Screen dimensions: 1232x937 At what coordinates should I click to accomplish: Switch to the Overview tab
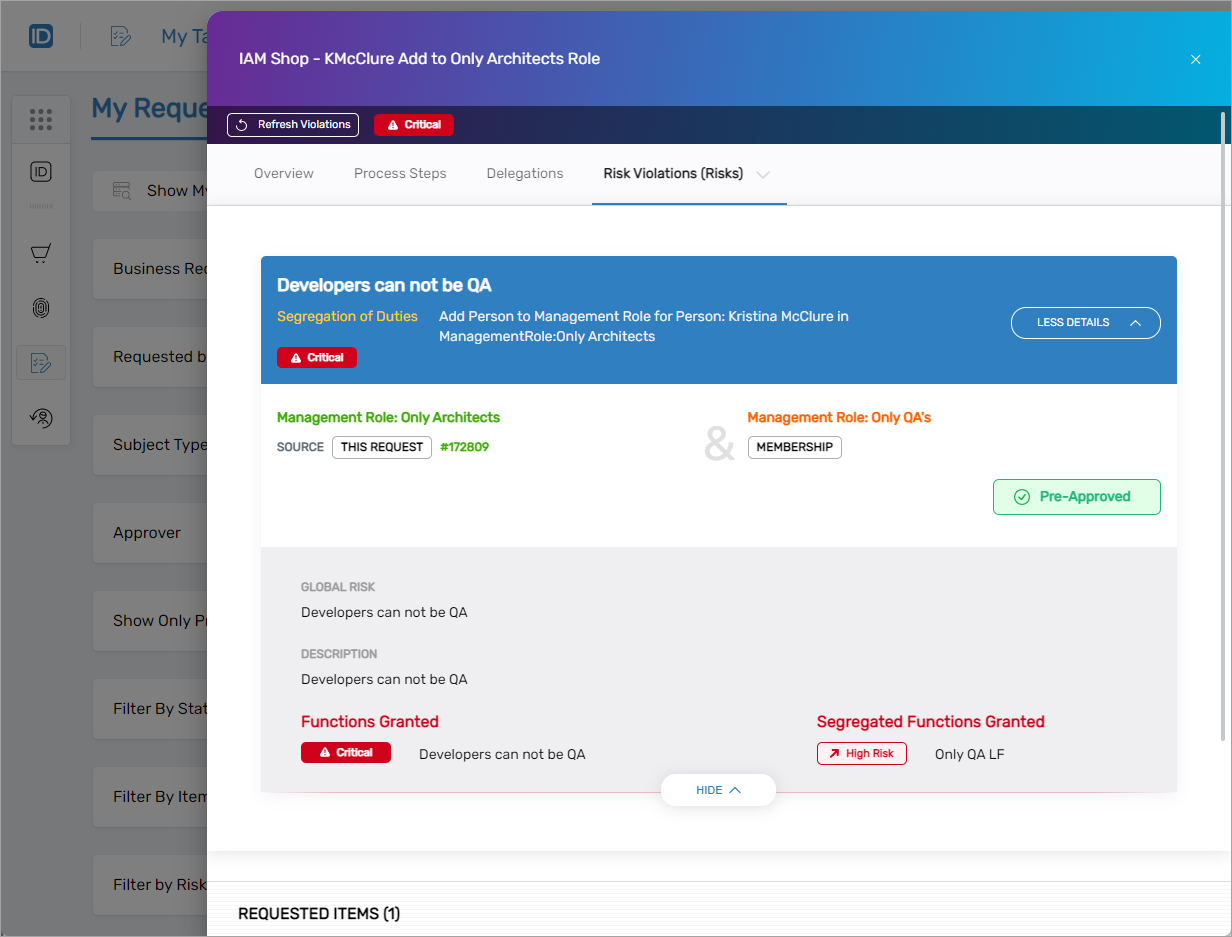coord(284,174)
